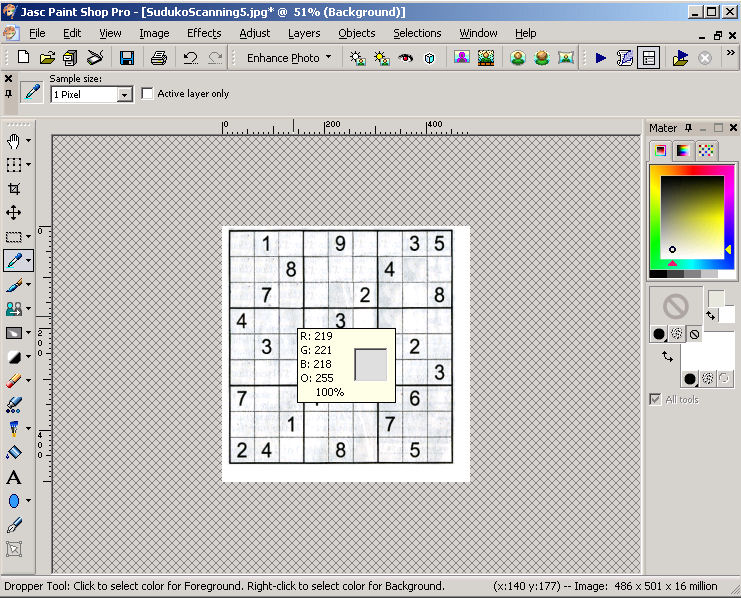The height and width of the screenshot is (598, 741).
Task: Click the Red Eye removal icon
Action: [x=406, y=58]
